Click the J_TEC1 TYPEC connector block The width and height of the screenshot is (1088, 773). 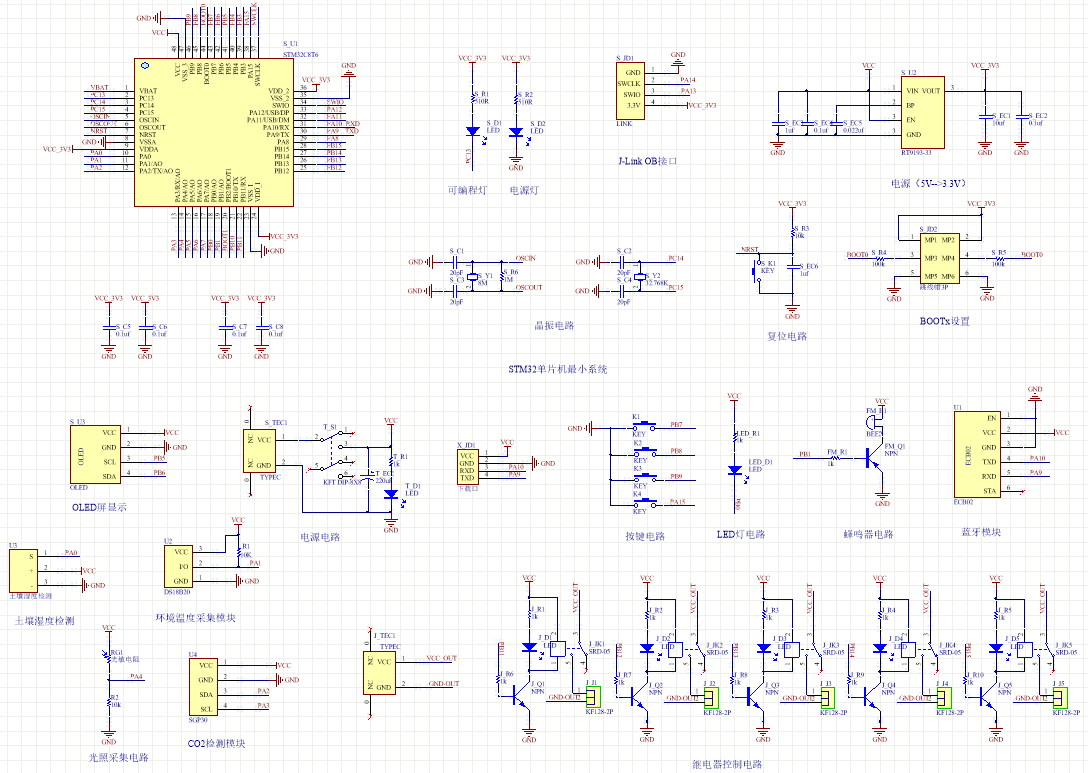click(x=382, y=672)
